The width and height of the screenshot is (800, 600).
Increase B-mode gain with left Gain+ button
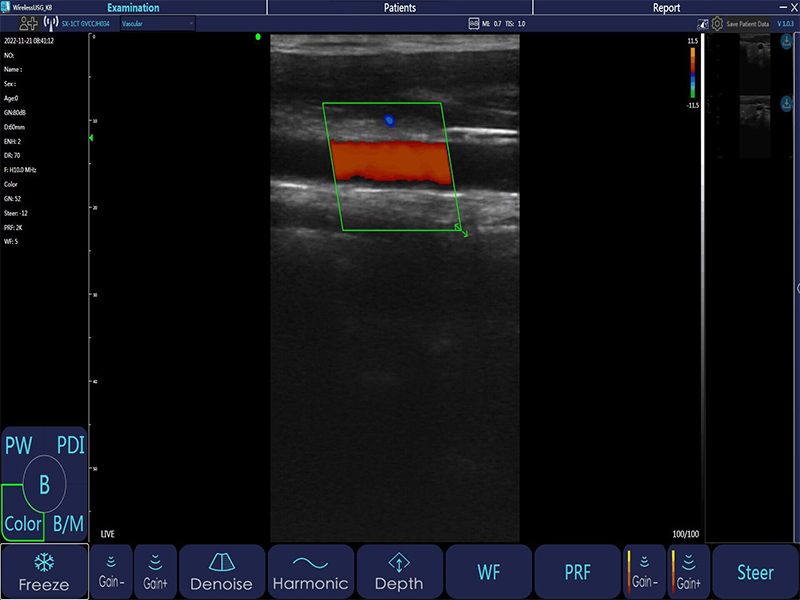pos(155,572)
